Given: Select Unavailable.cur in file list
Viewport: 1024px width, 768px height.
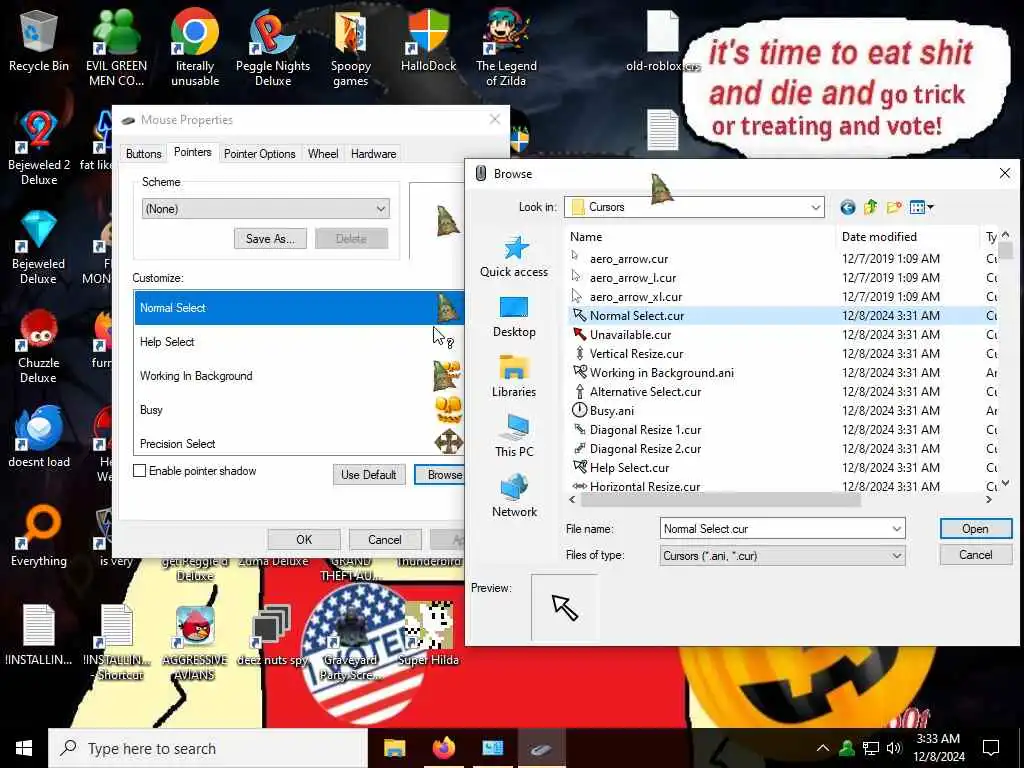Looking at the screenshot, I should point(630,335).
